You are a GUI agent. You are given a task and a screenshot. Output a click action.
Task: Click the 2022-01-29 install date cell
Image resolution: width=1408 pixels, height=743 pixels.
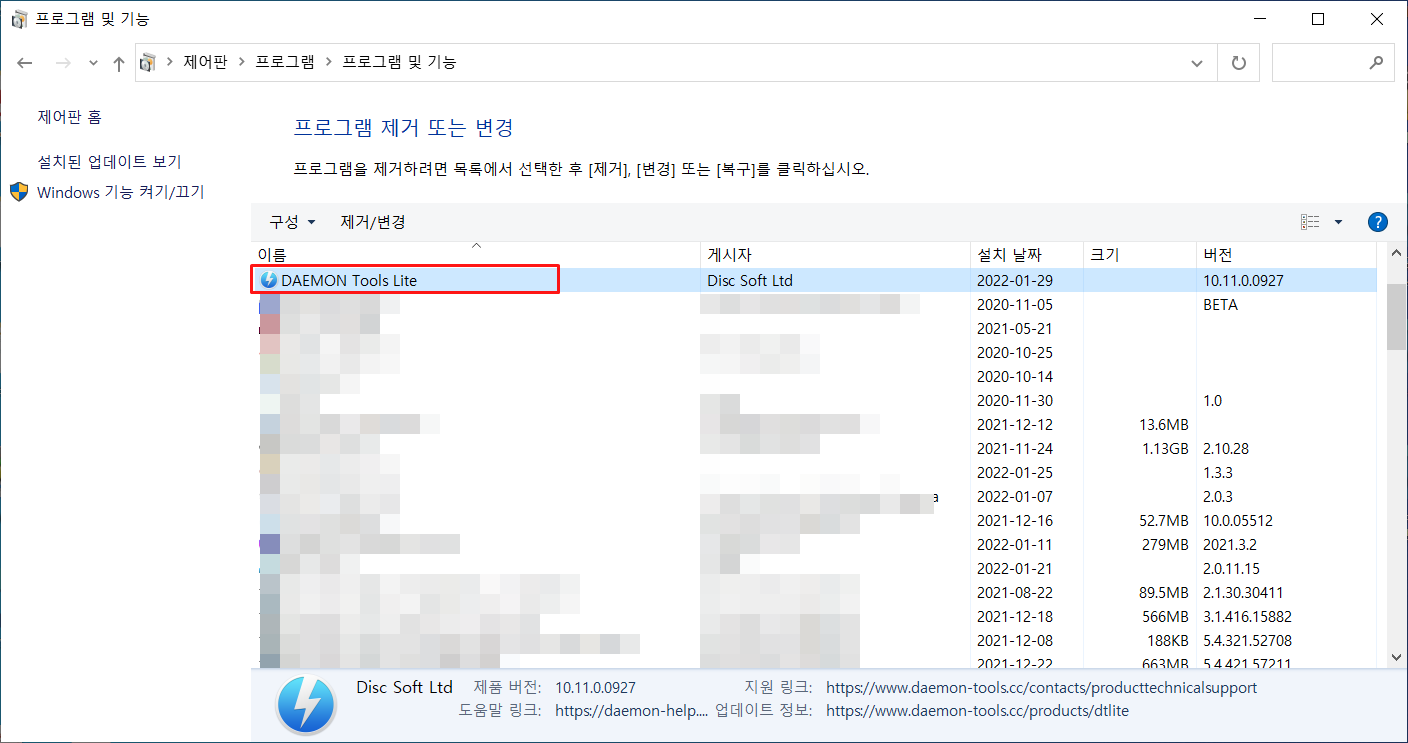1015,280
